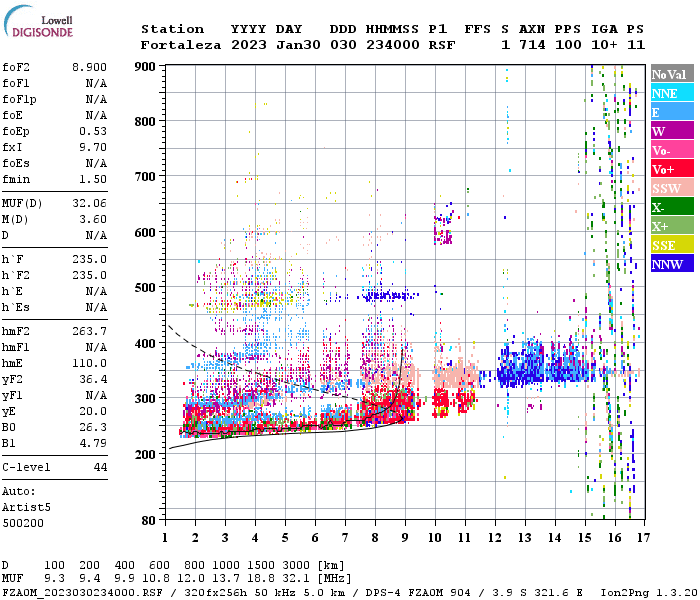Click the 500200 text under Artist5

pos(23,523)
